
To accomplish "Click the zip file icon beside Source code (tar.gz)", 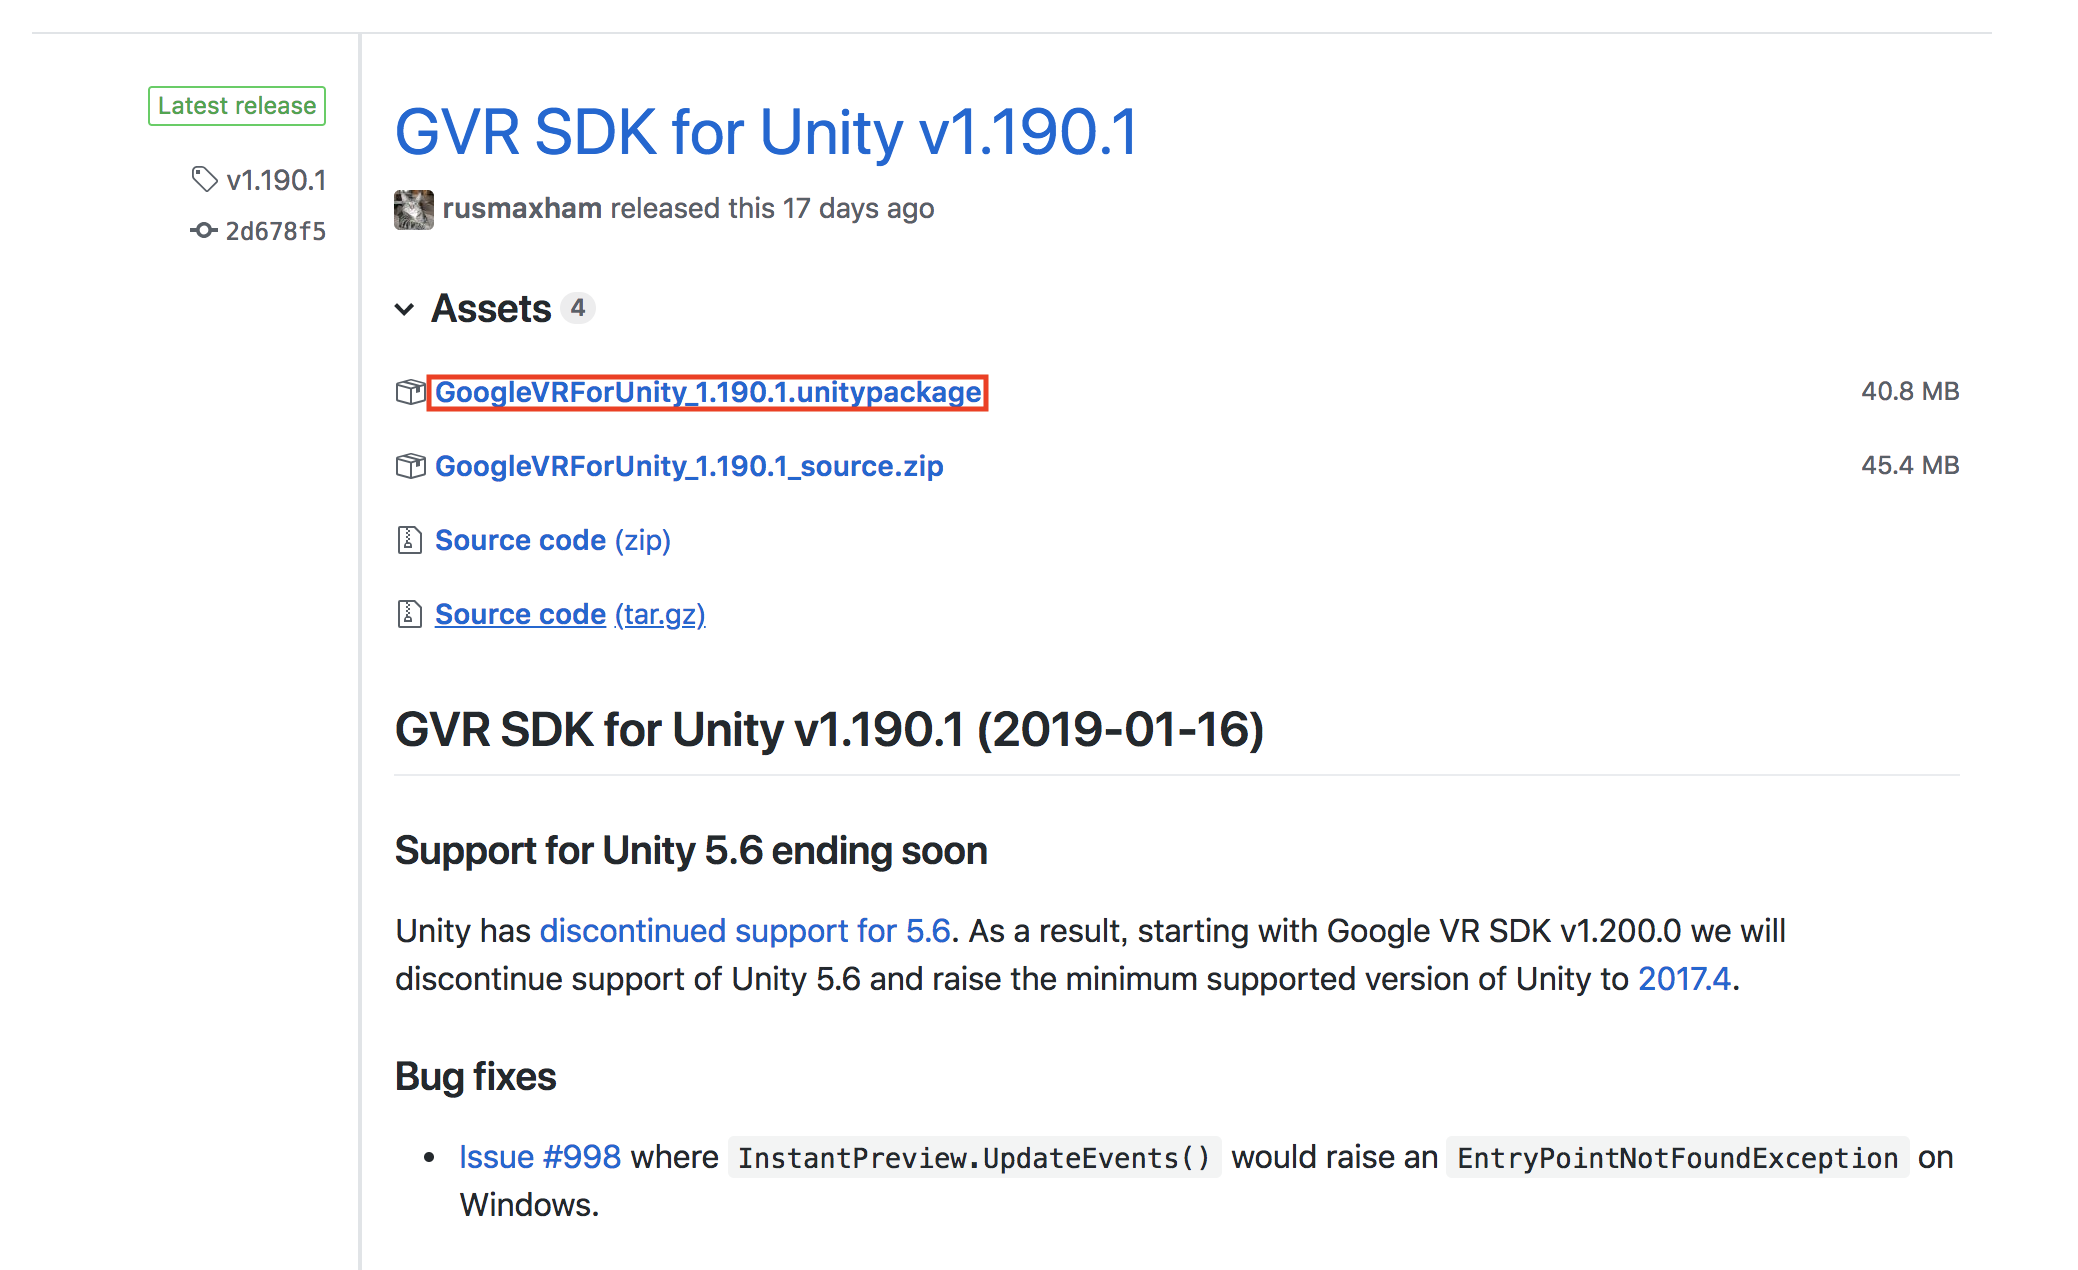I will [x=409, y=613].
